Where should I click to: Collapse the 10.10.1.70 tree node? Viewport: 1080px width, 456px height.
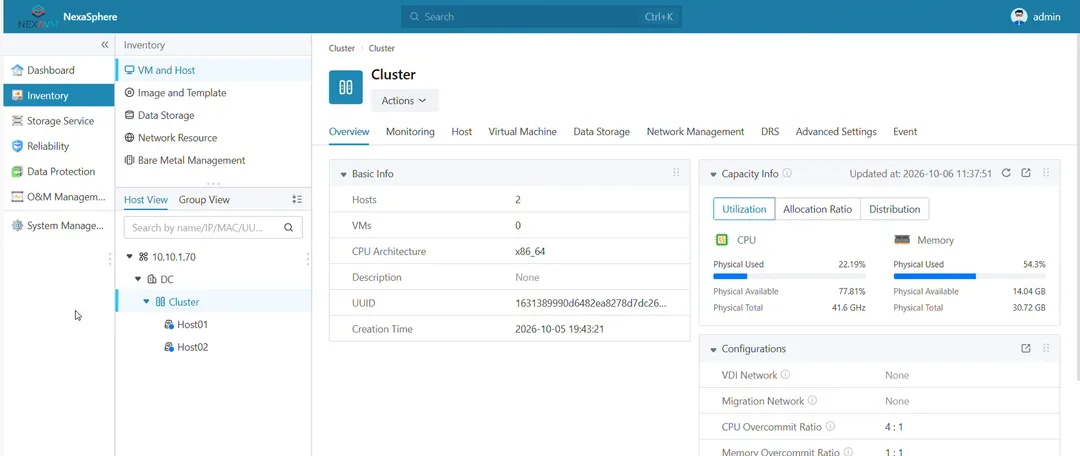click(x=129, y=257)
